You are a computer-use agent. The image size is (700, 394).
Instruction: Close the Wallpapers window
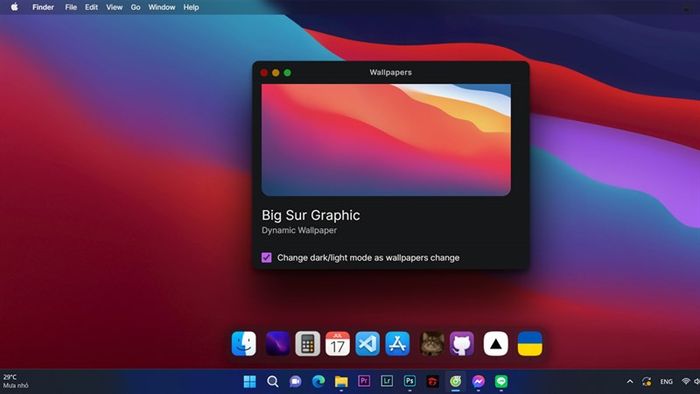click(264, 73)
